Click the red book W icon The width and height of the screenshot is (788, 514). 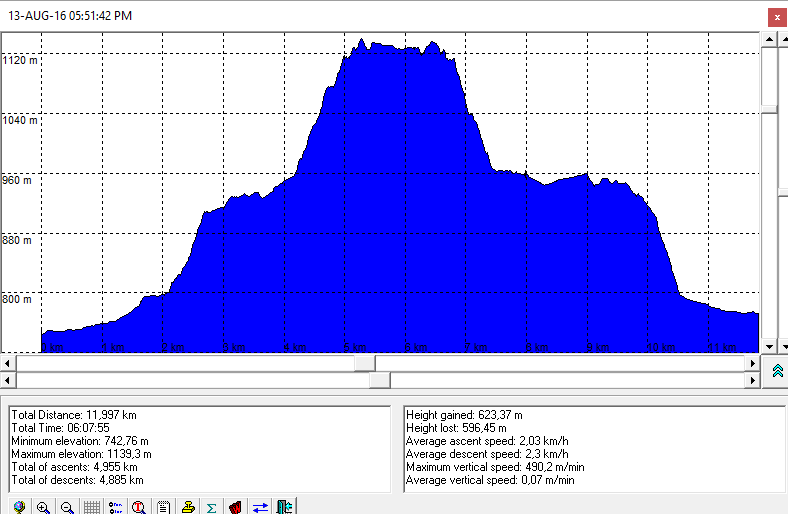pyautogui.click(x=236, y=507)
